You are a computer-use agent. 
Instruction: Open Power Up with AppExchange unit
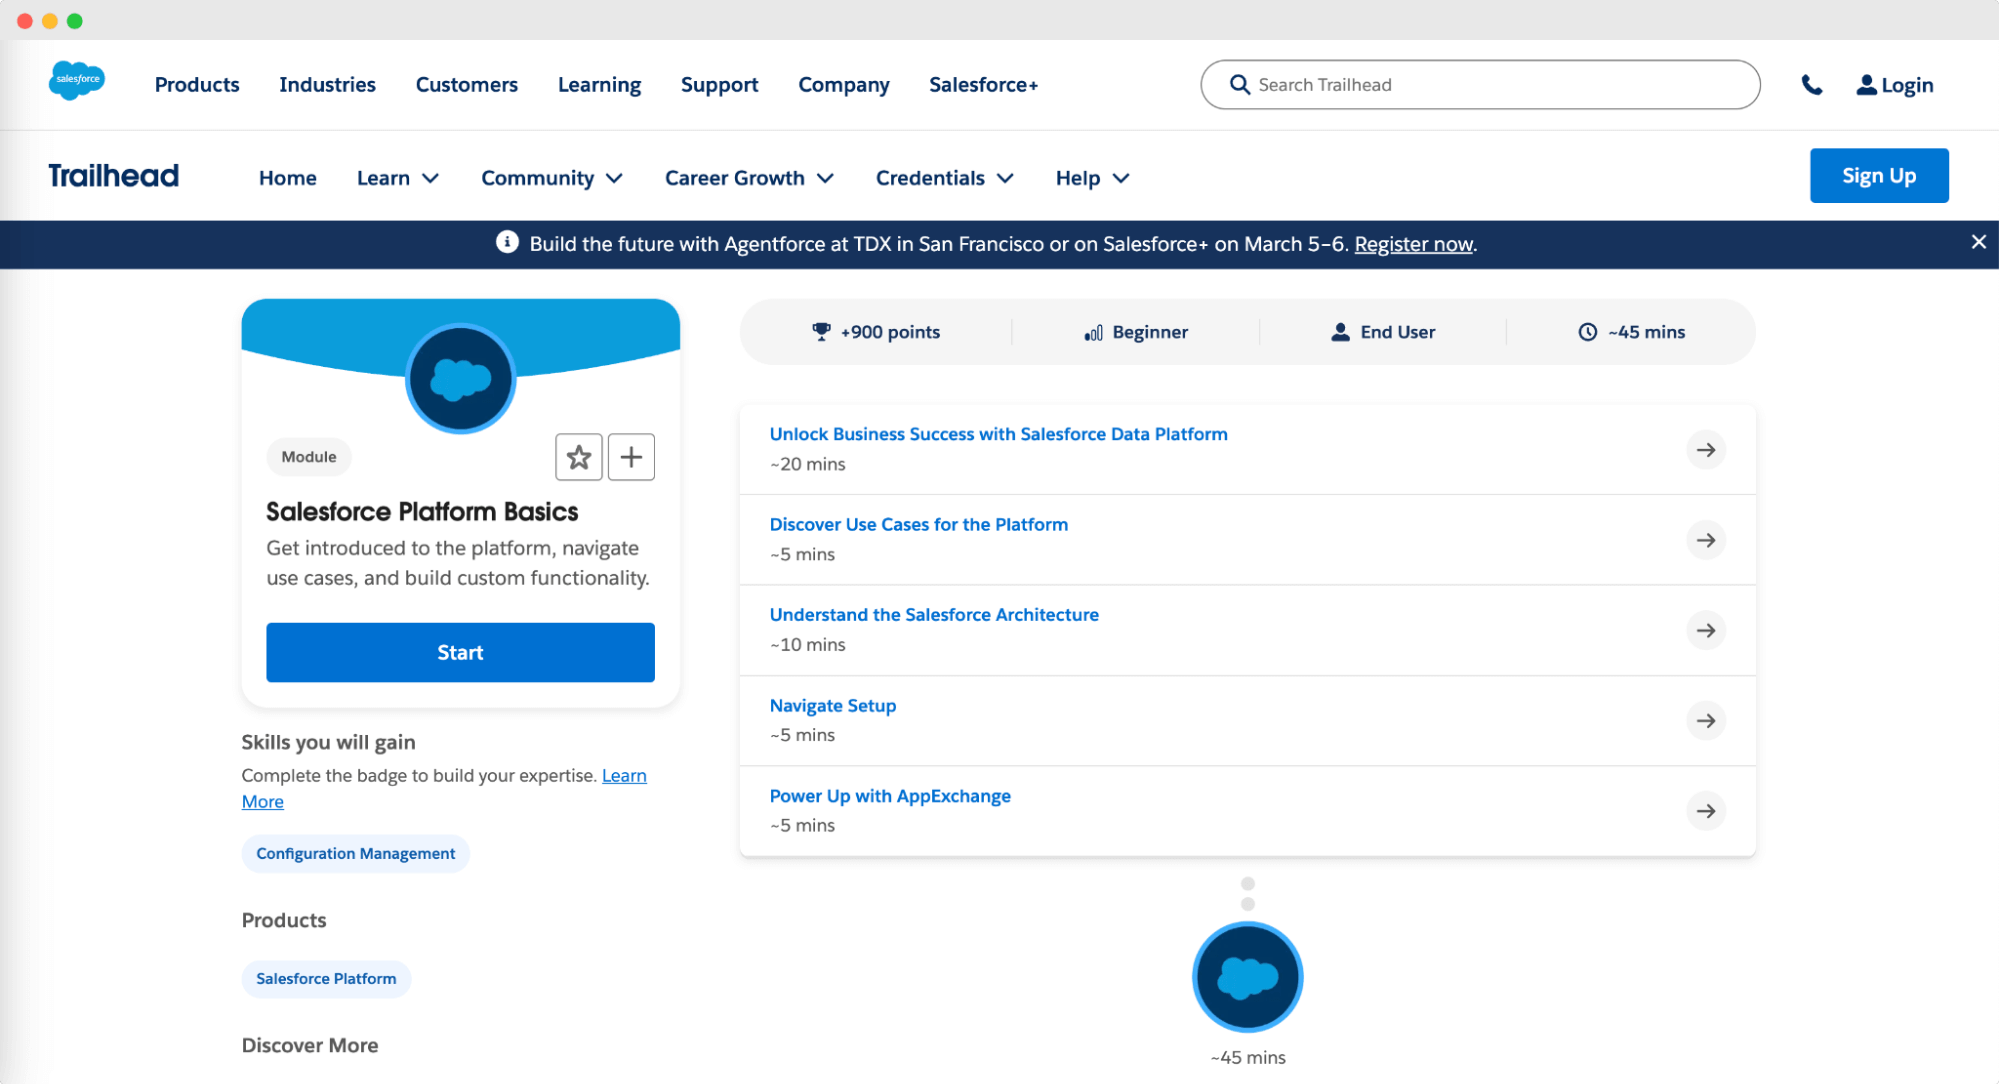point(889,796)
